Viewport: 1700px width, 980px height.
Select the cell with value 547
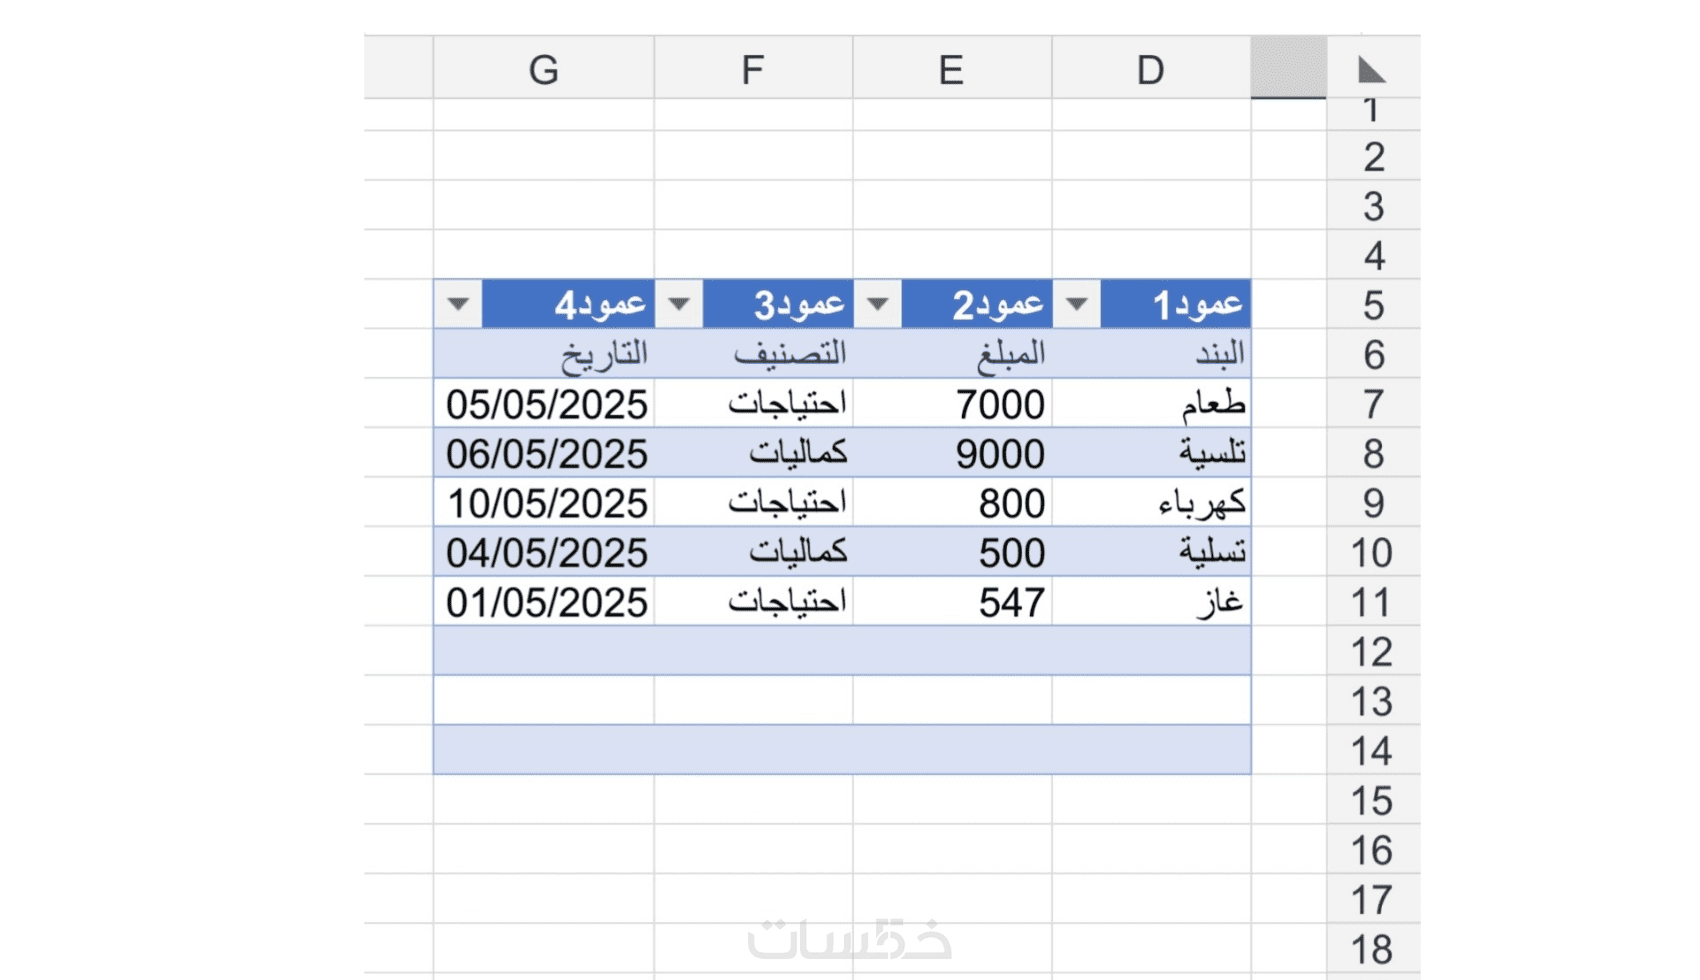(x=1011, y=602)
